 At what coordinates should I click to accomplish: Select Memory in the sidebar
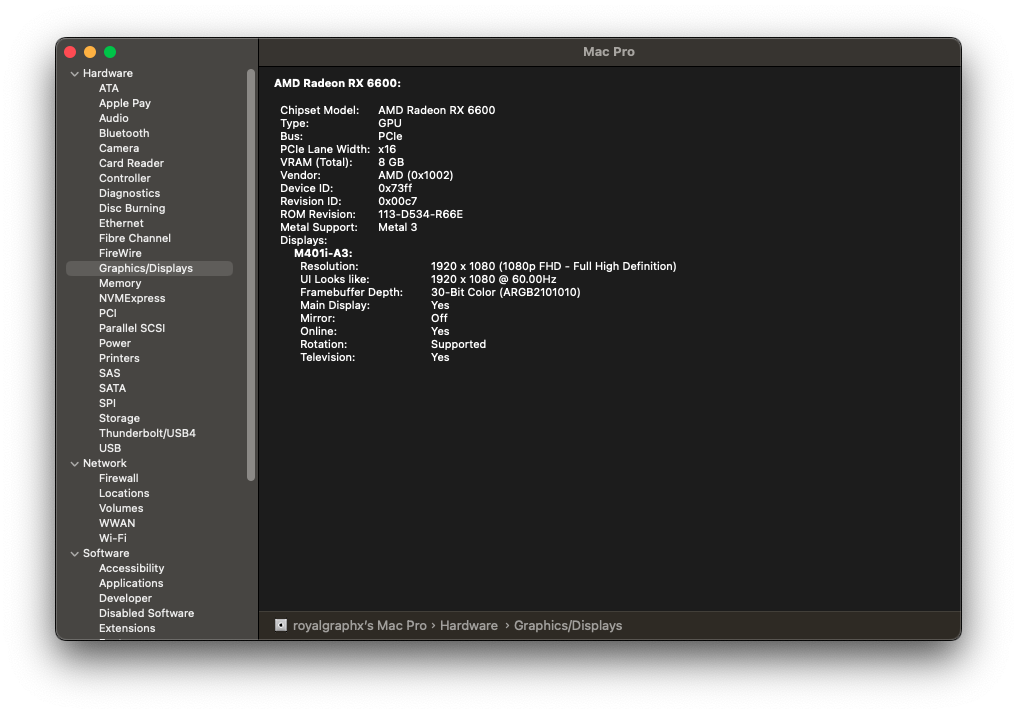point(120,283)
